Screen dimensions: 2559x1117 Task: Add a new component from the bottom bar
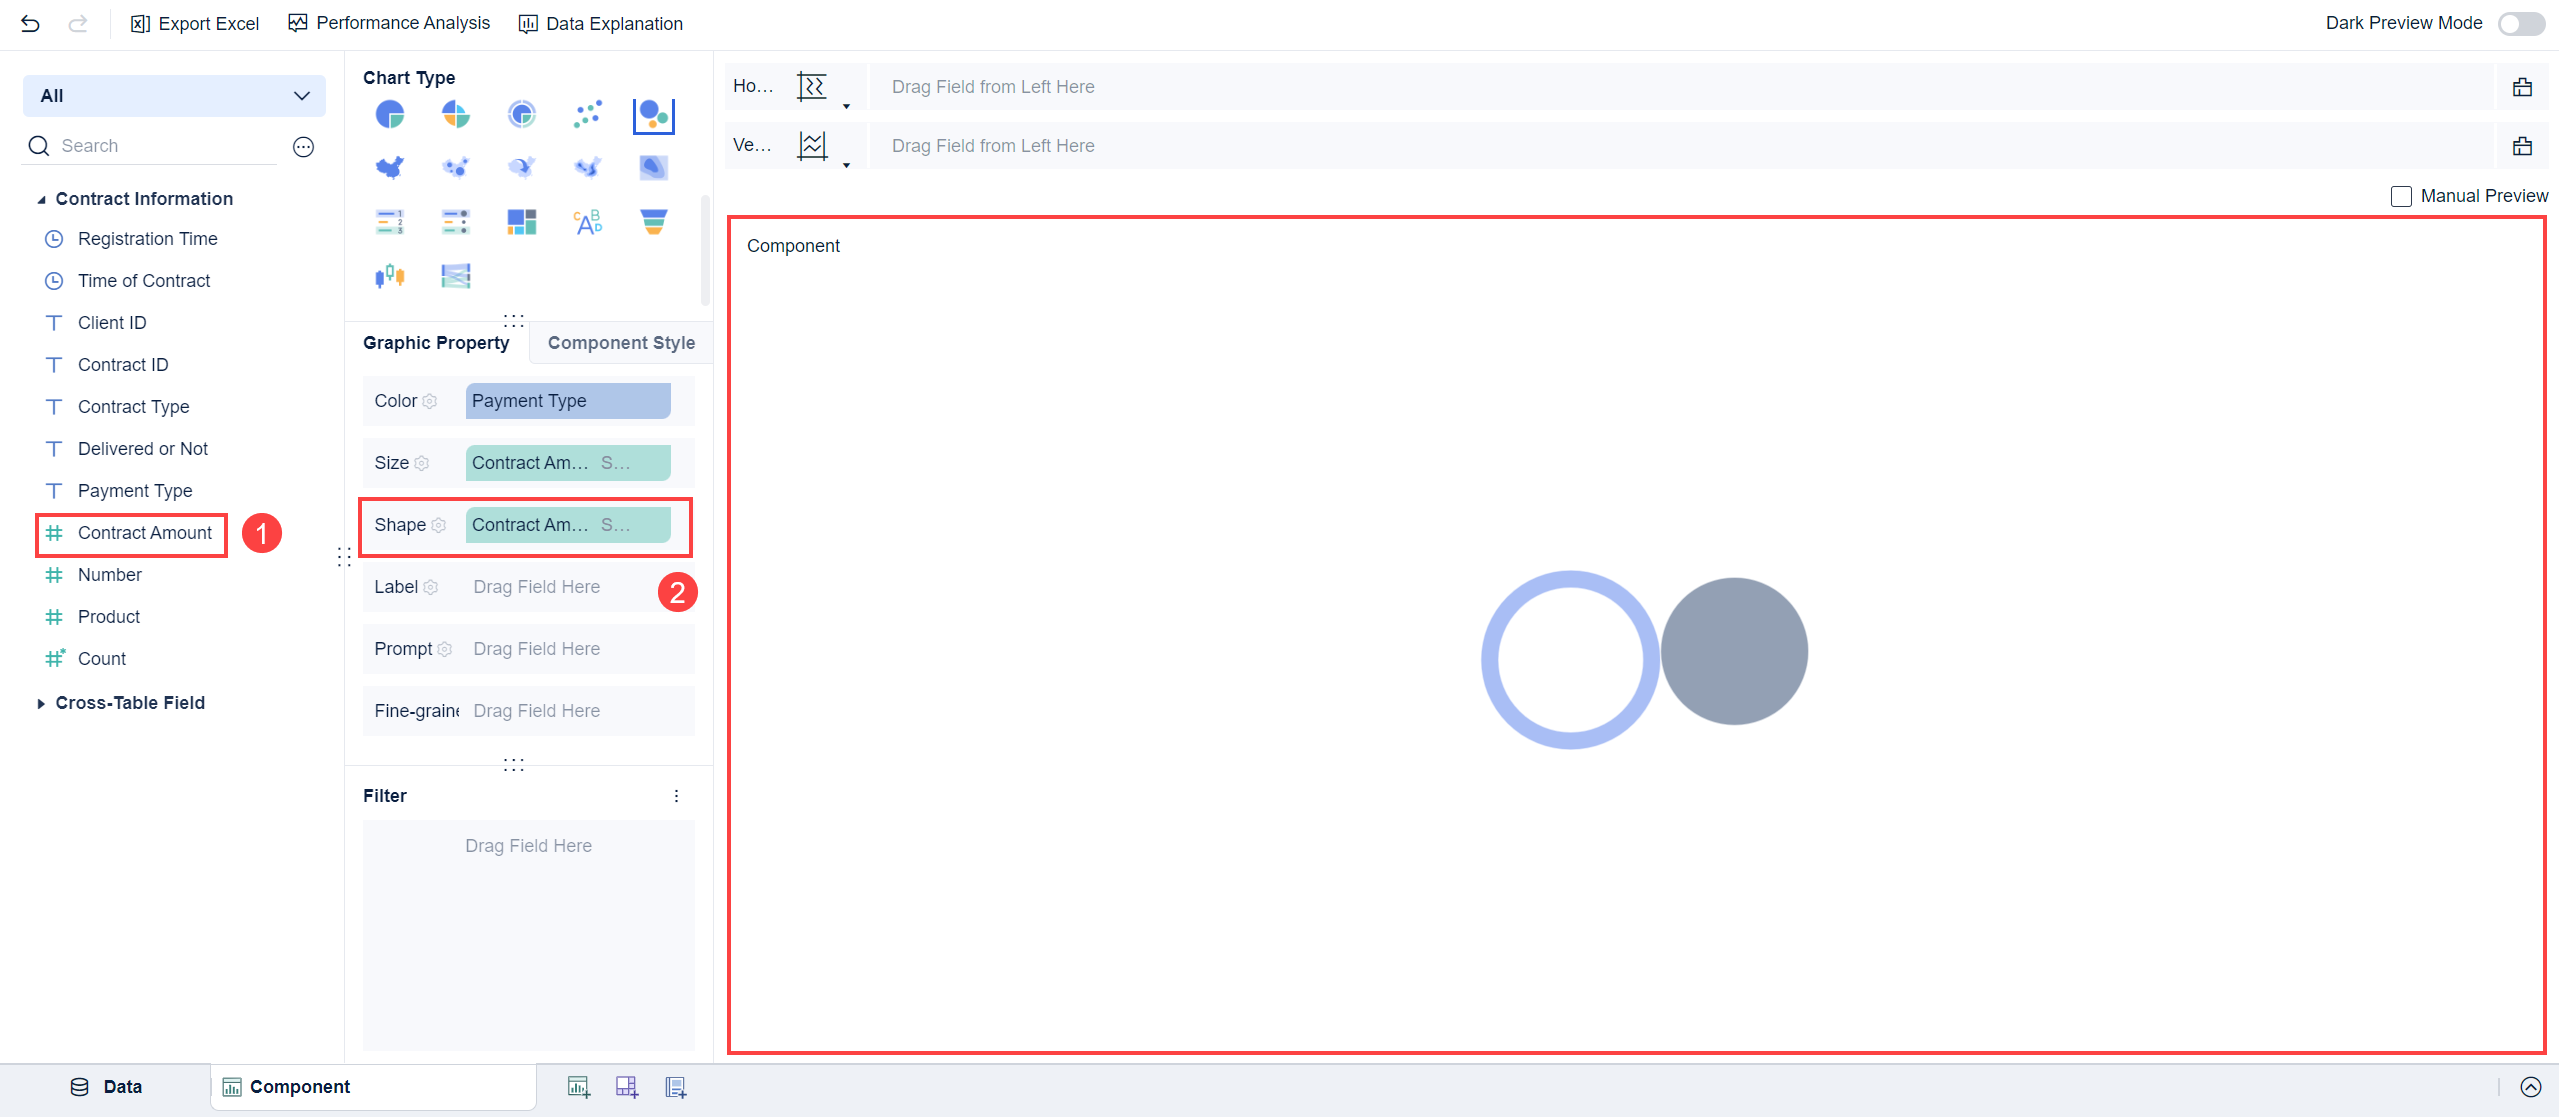coord(578,1086)
